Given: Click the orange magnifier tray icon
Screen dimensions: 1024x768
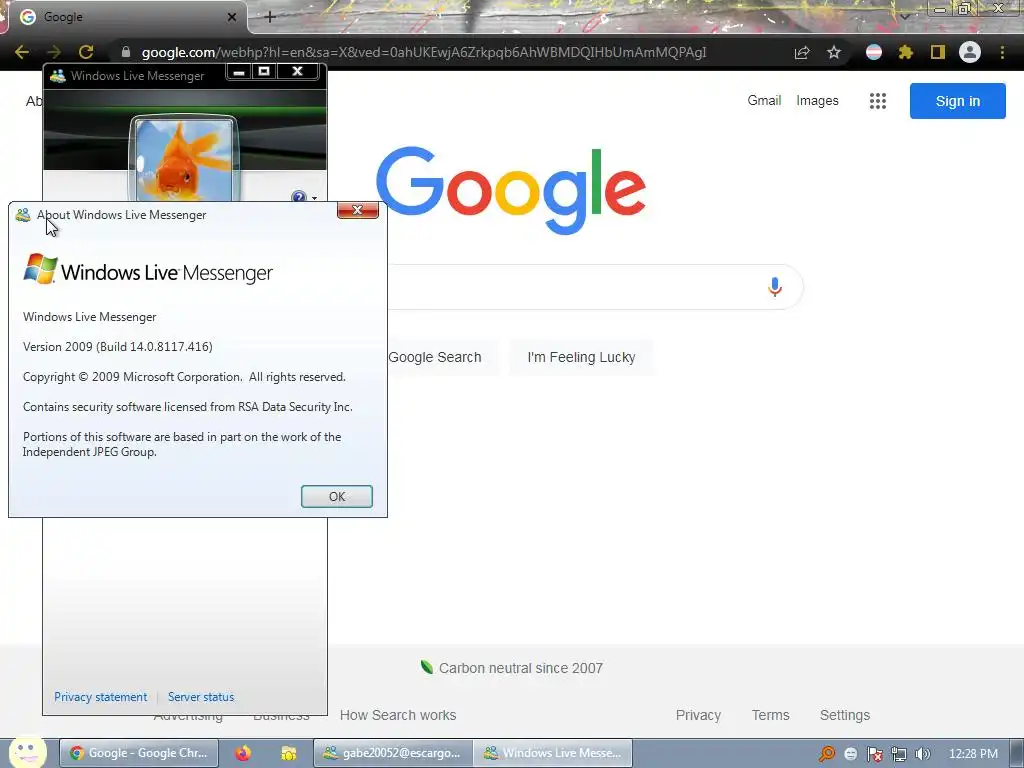Looking at the screenshot, I should pos(827,754).
